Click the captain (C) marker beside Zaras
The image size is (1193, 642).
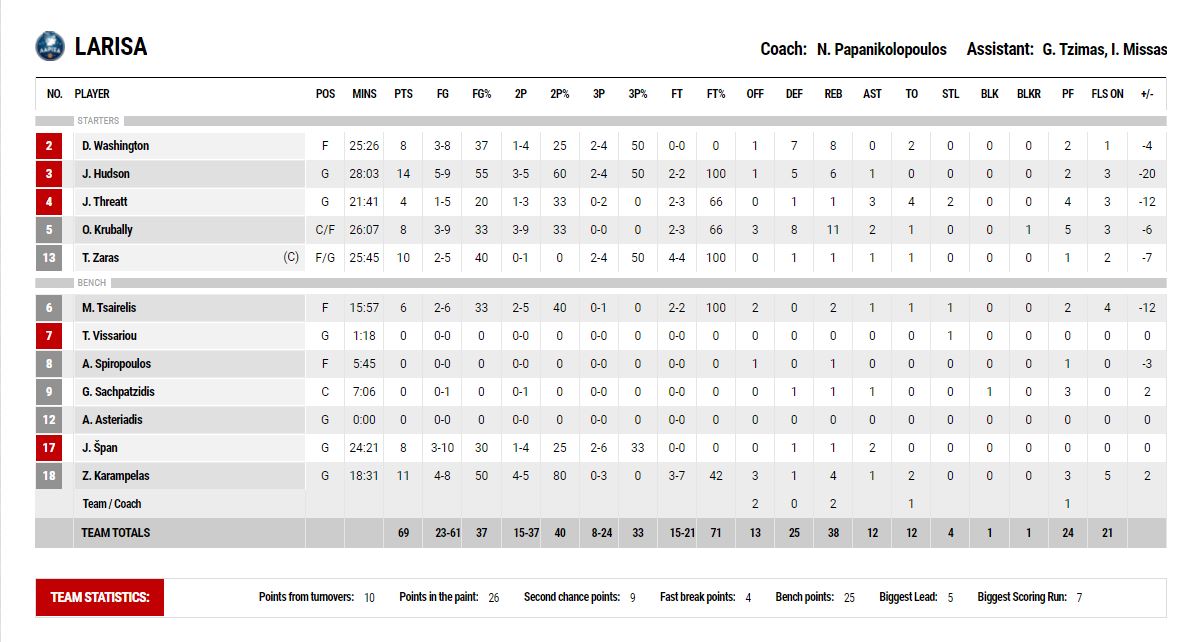tap(291, 258)
